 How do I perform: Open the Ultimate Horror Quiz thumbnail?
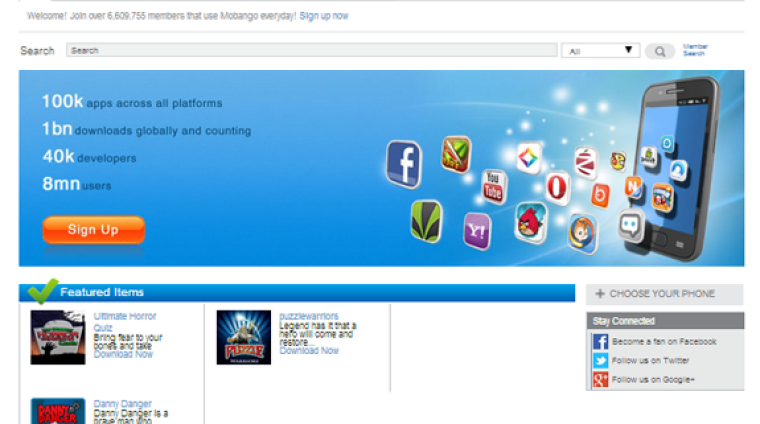[x=58, y=337]
